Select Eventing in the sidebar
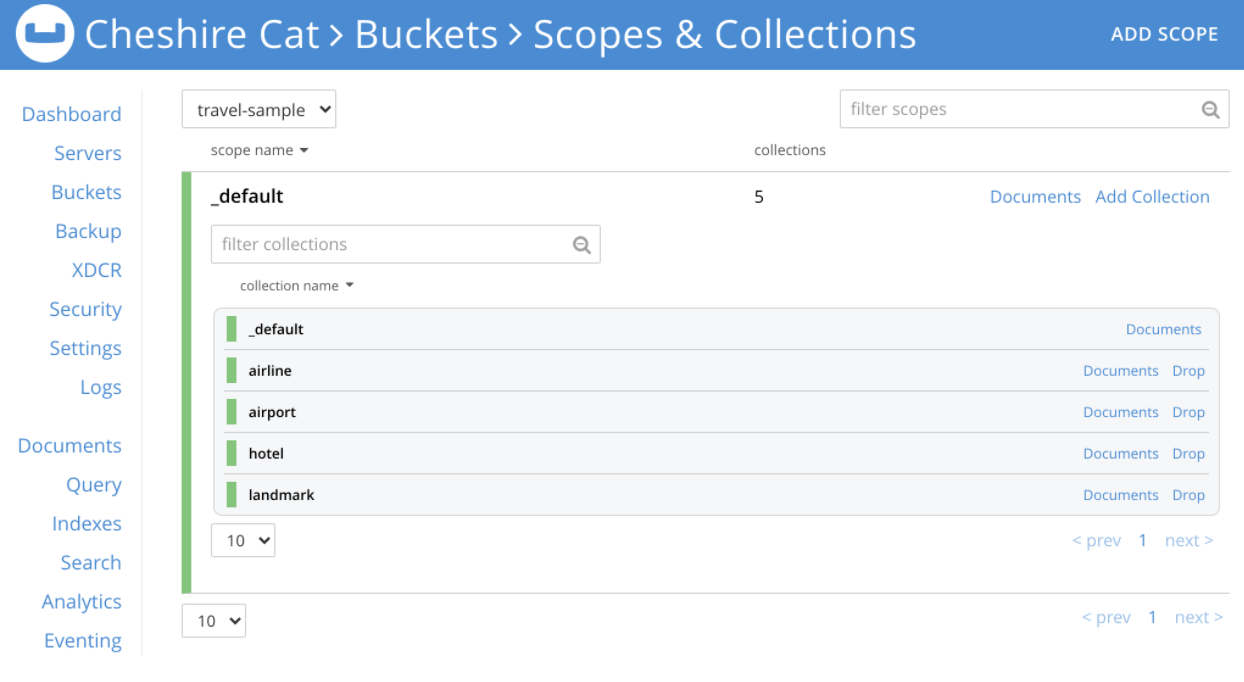The height and width of the screenshot is (682, 1244). (83, 641)
